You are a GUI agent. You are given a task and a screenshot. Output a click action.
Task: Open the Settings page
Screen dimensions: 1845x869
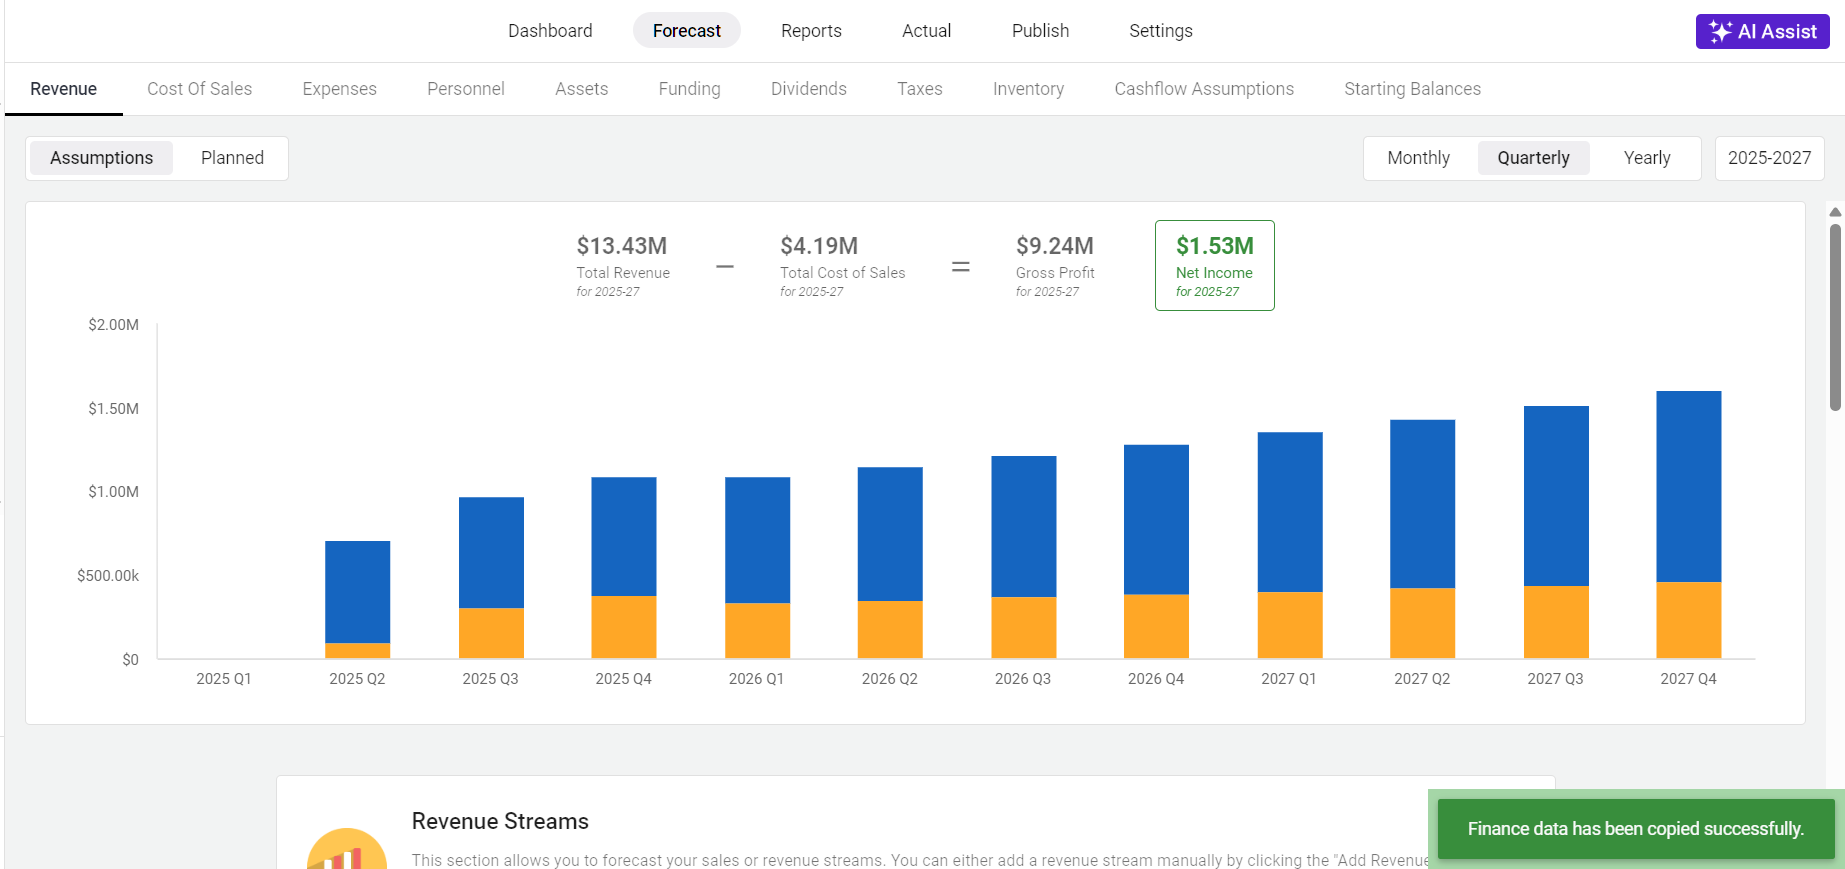(x=1160, y=31)
